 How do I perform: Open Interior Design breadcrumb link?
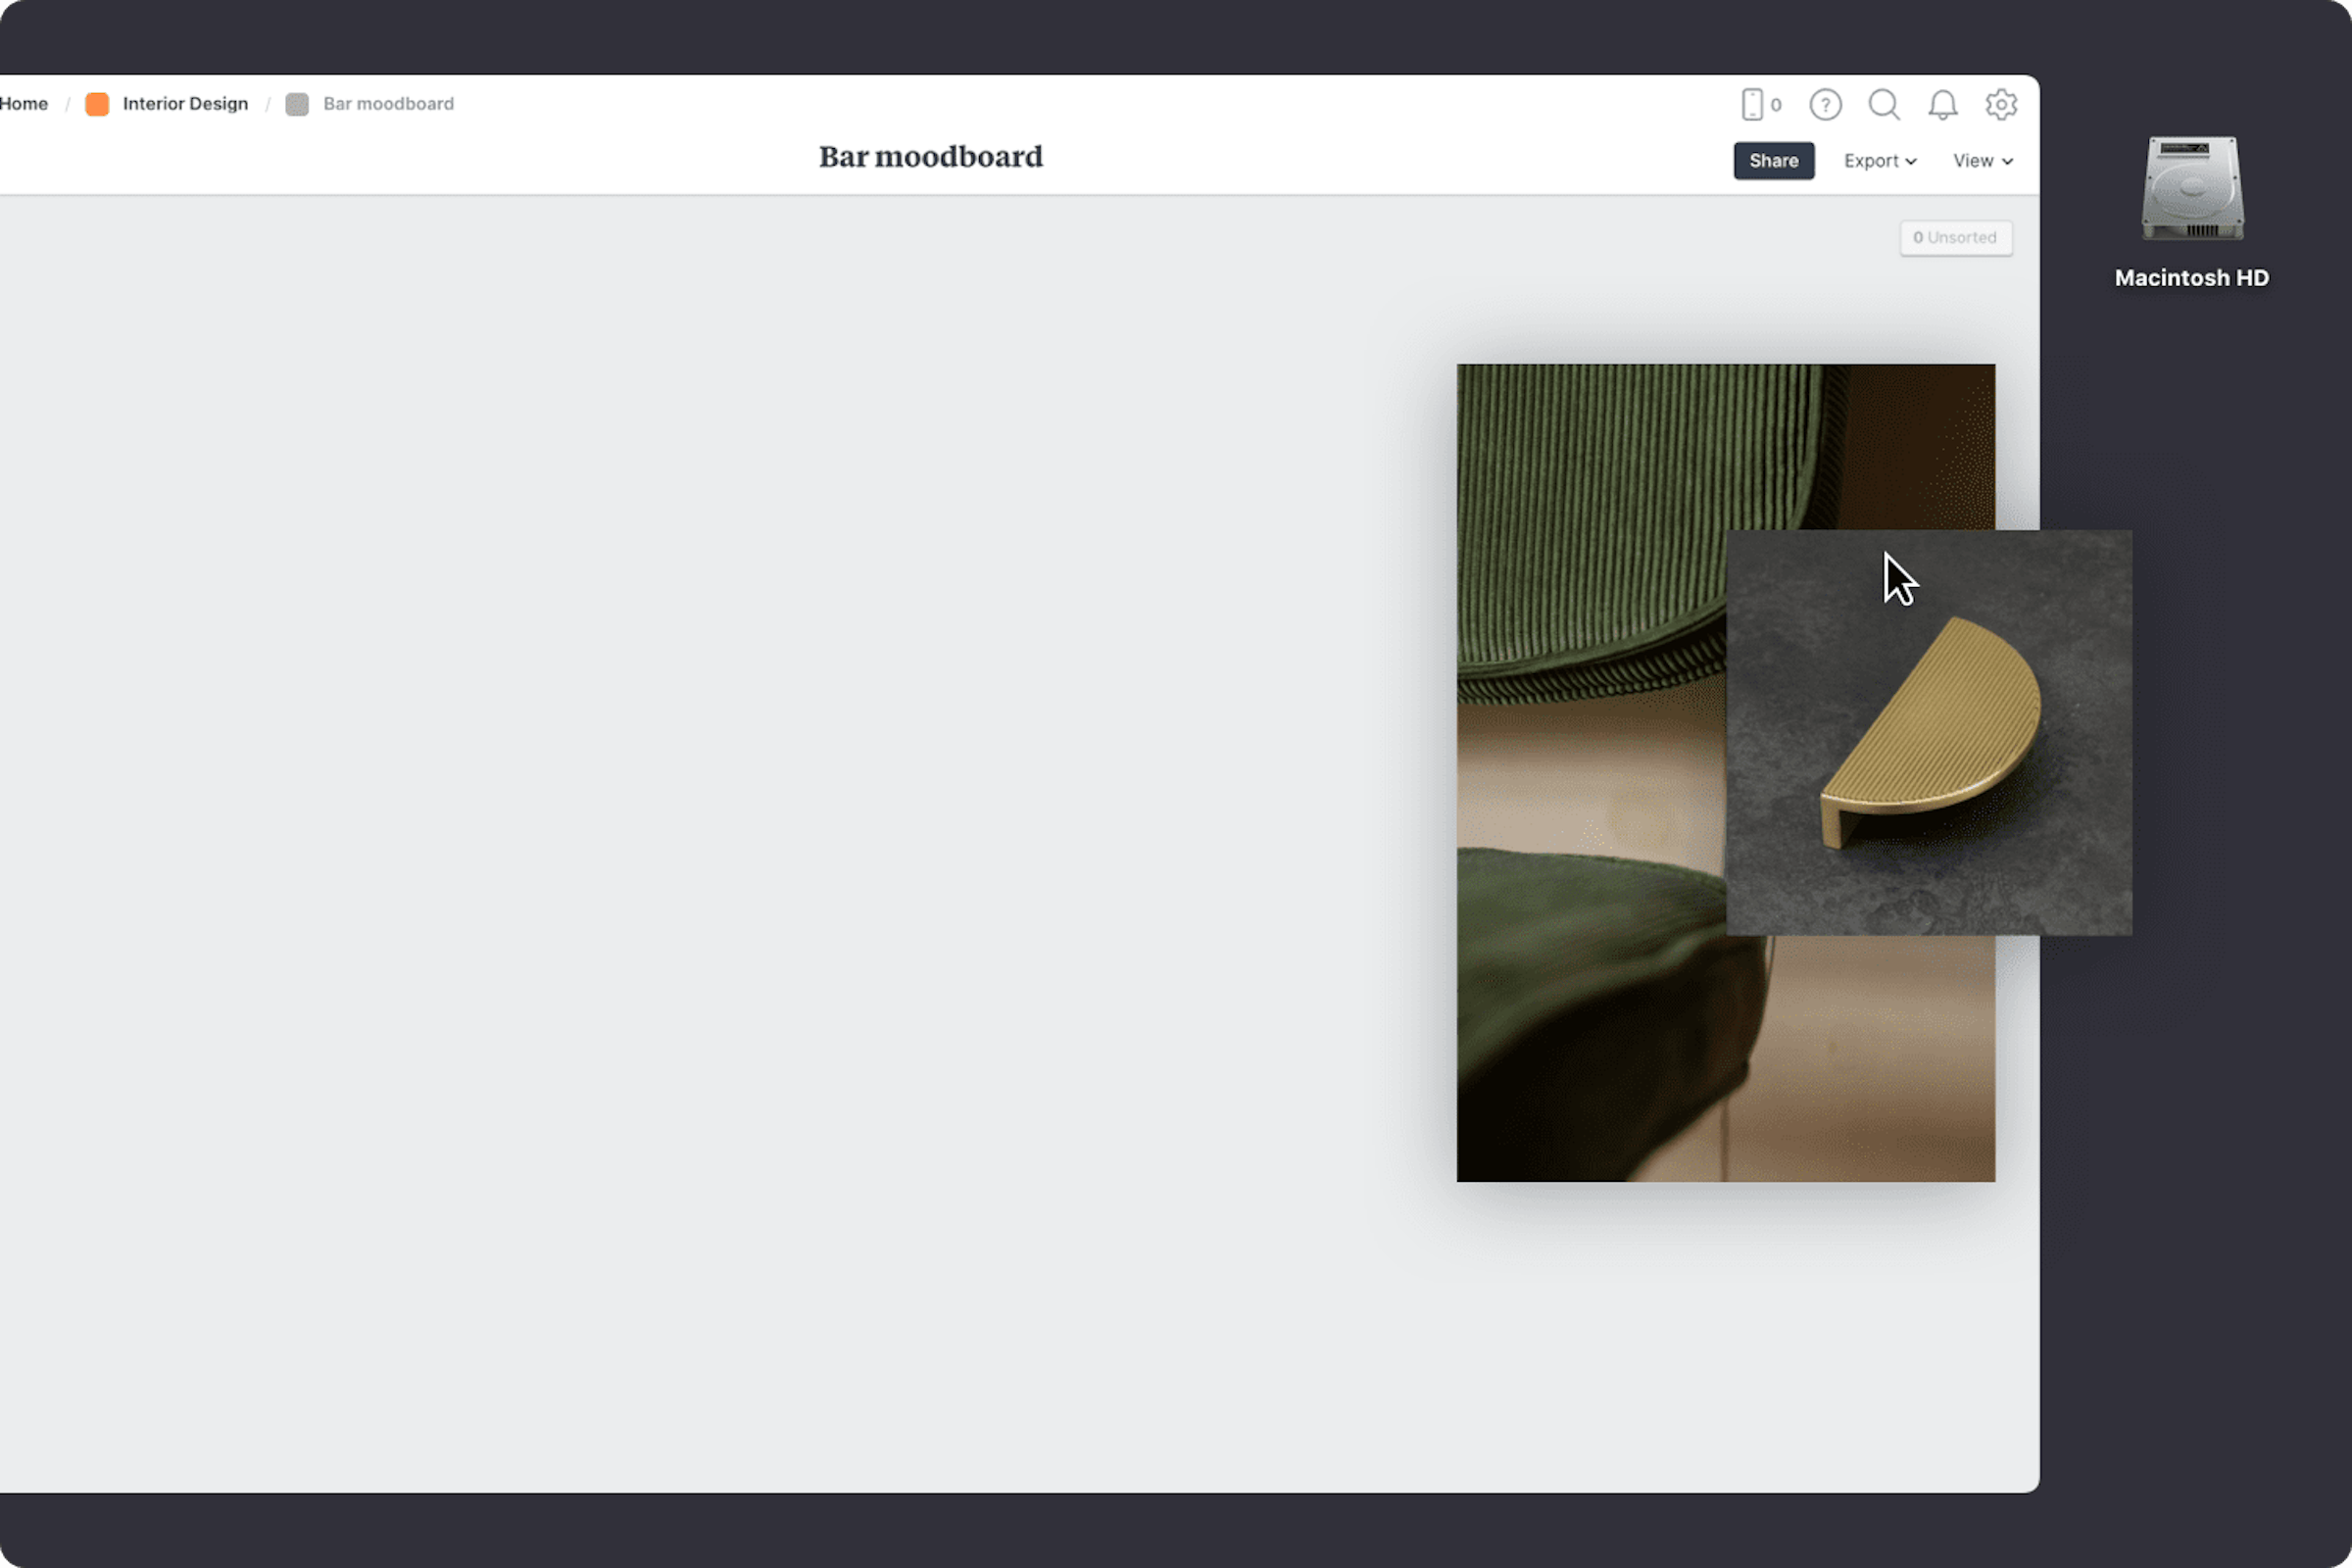click(x=185, y=104)
